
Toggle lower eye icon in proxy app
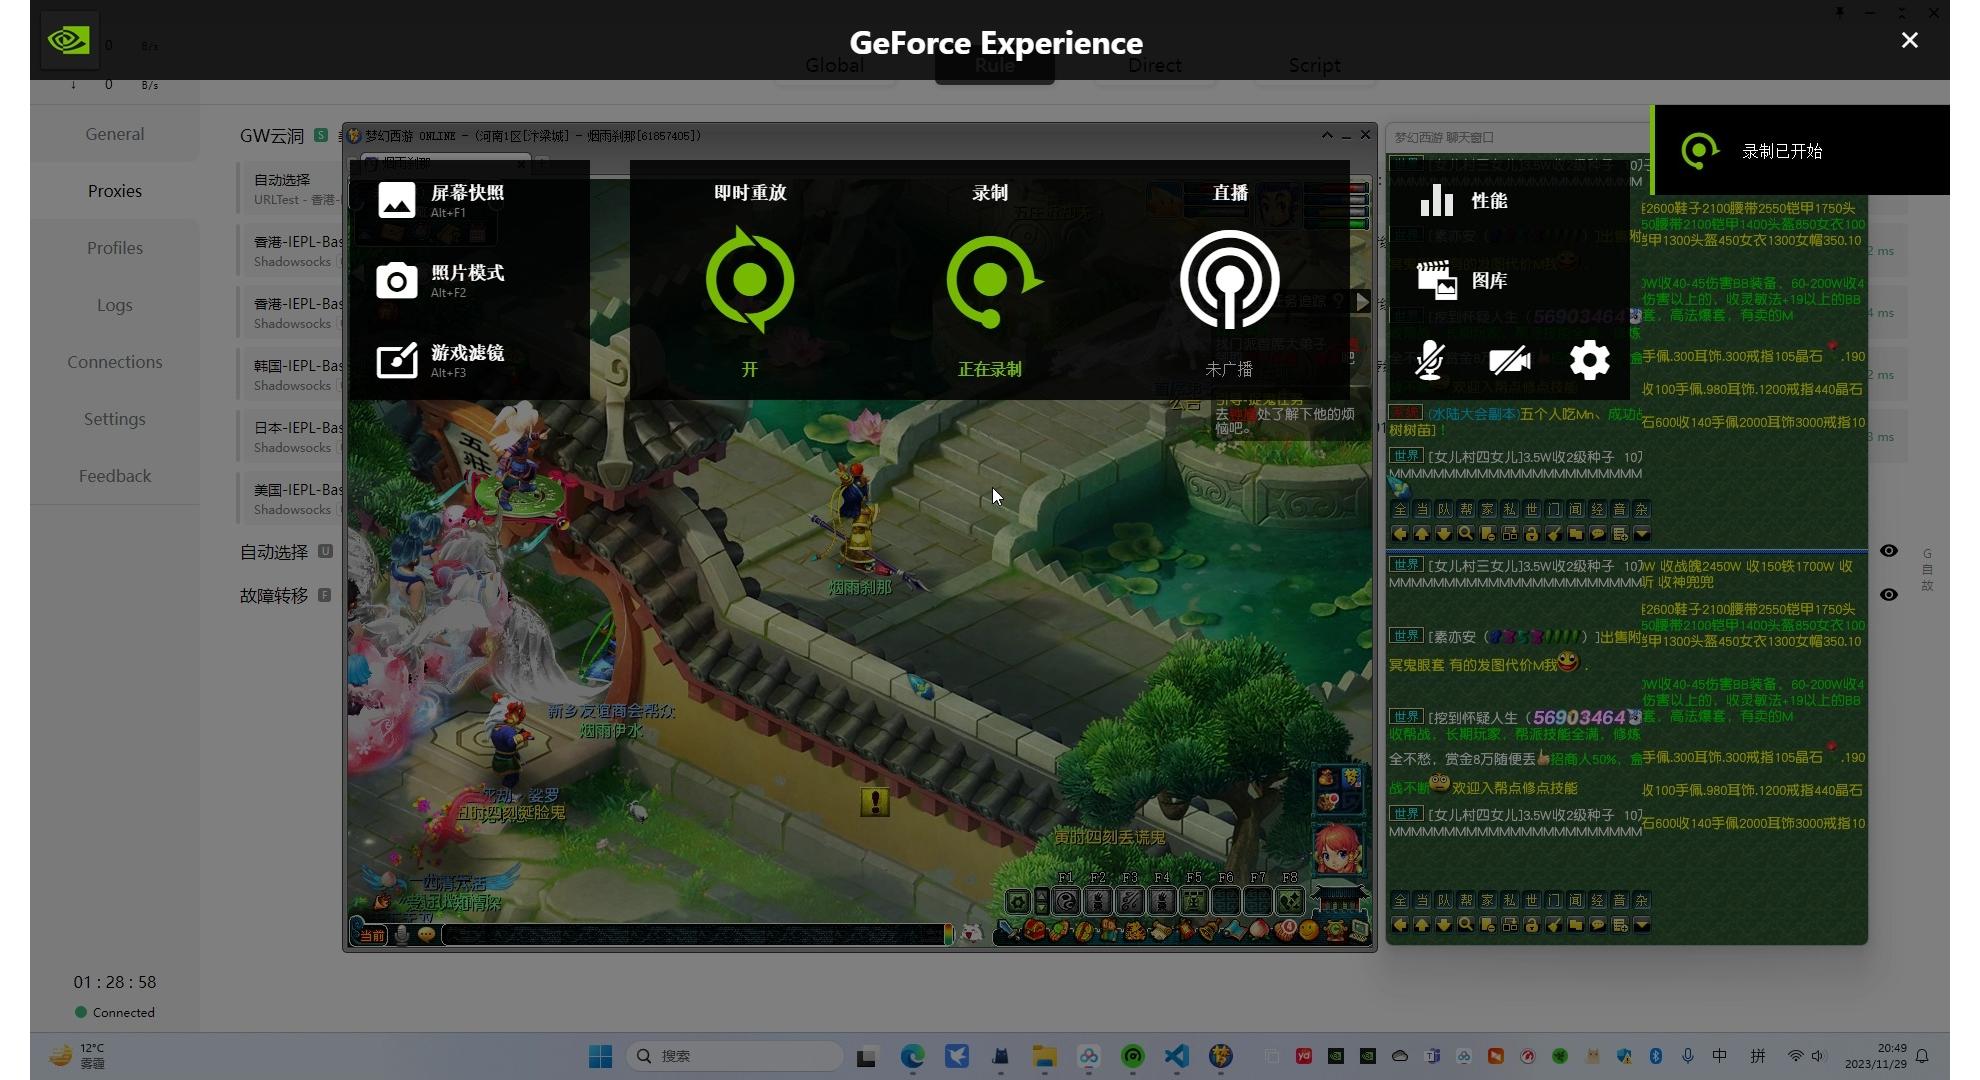1888,595
